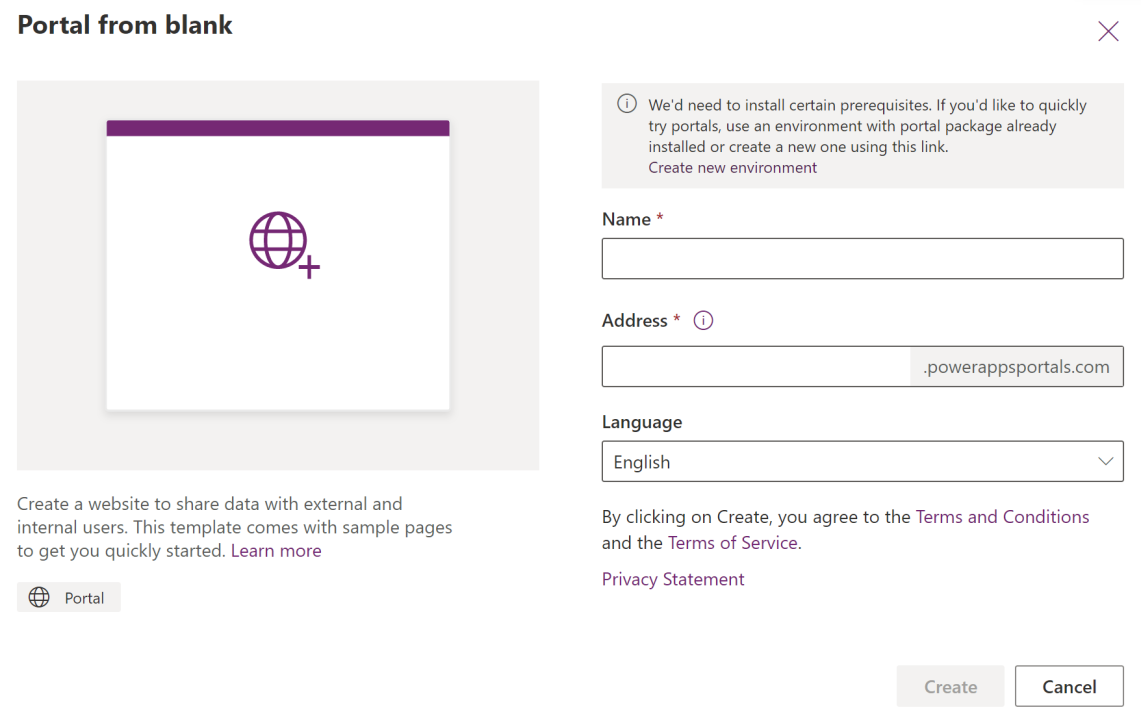The image size is (1141, 714).
Task: Open the Terms and Conditions link
Action: tap(1002, 517)
